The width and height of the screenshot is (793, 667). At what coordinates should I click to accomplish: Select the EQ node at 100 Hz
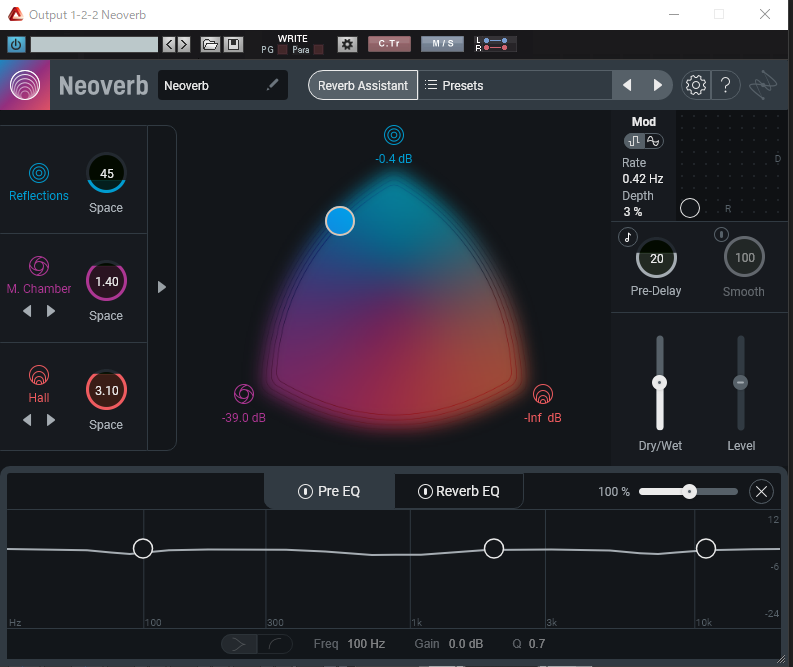pyautogui.click(x=143, y=548)
